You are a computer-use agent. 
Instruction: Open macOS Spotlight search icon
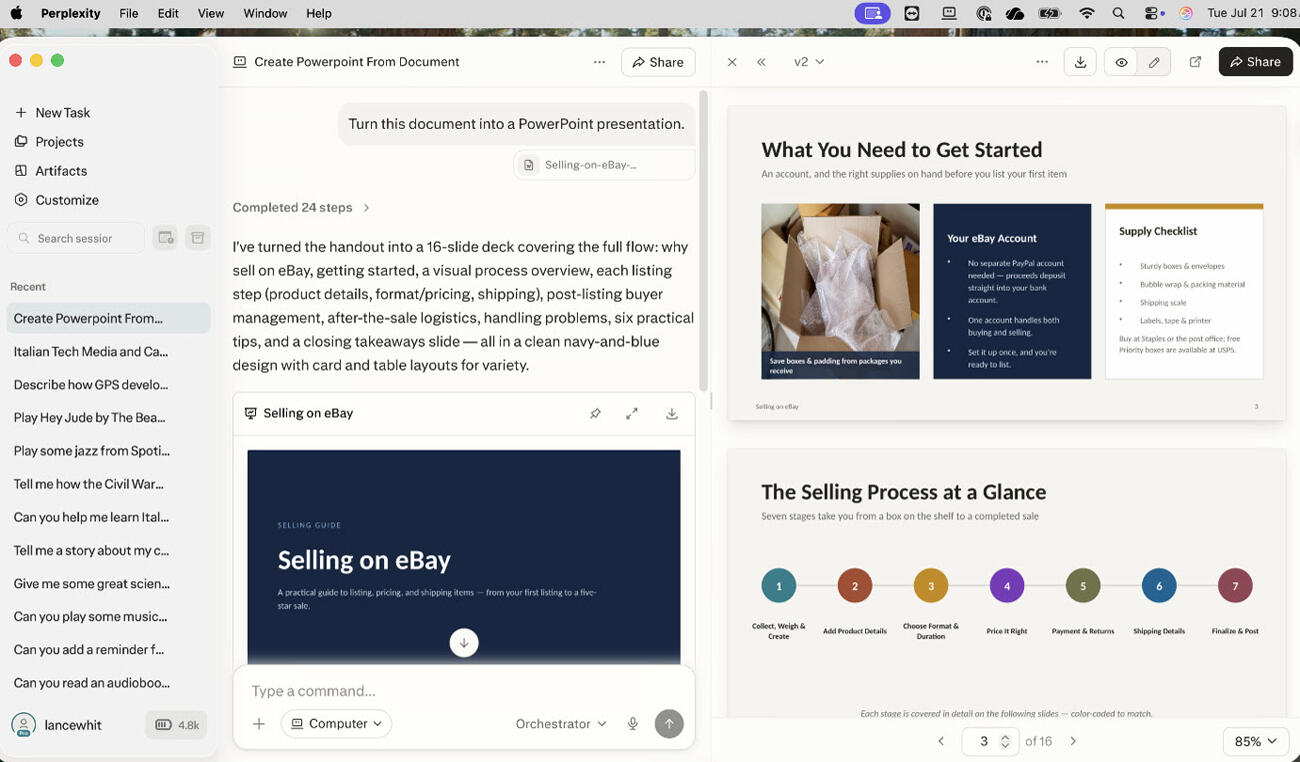click(x=1119, y=13)
